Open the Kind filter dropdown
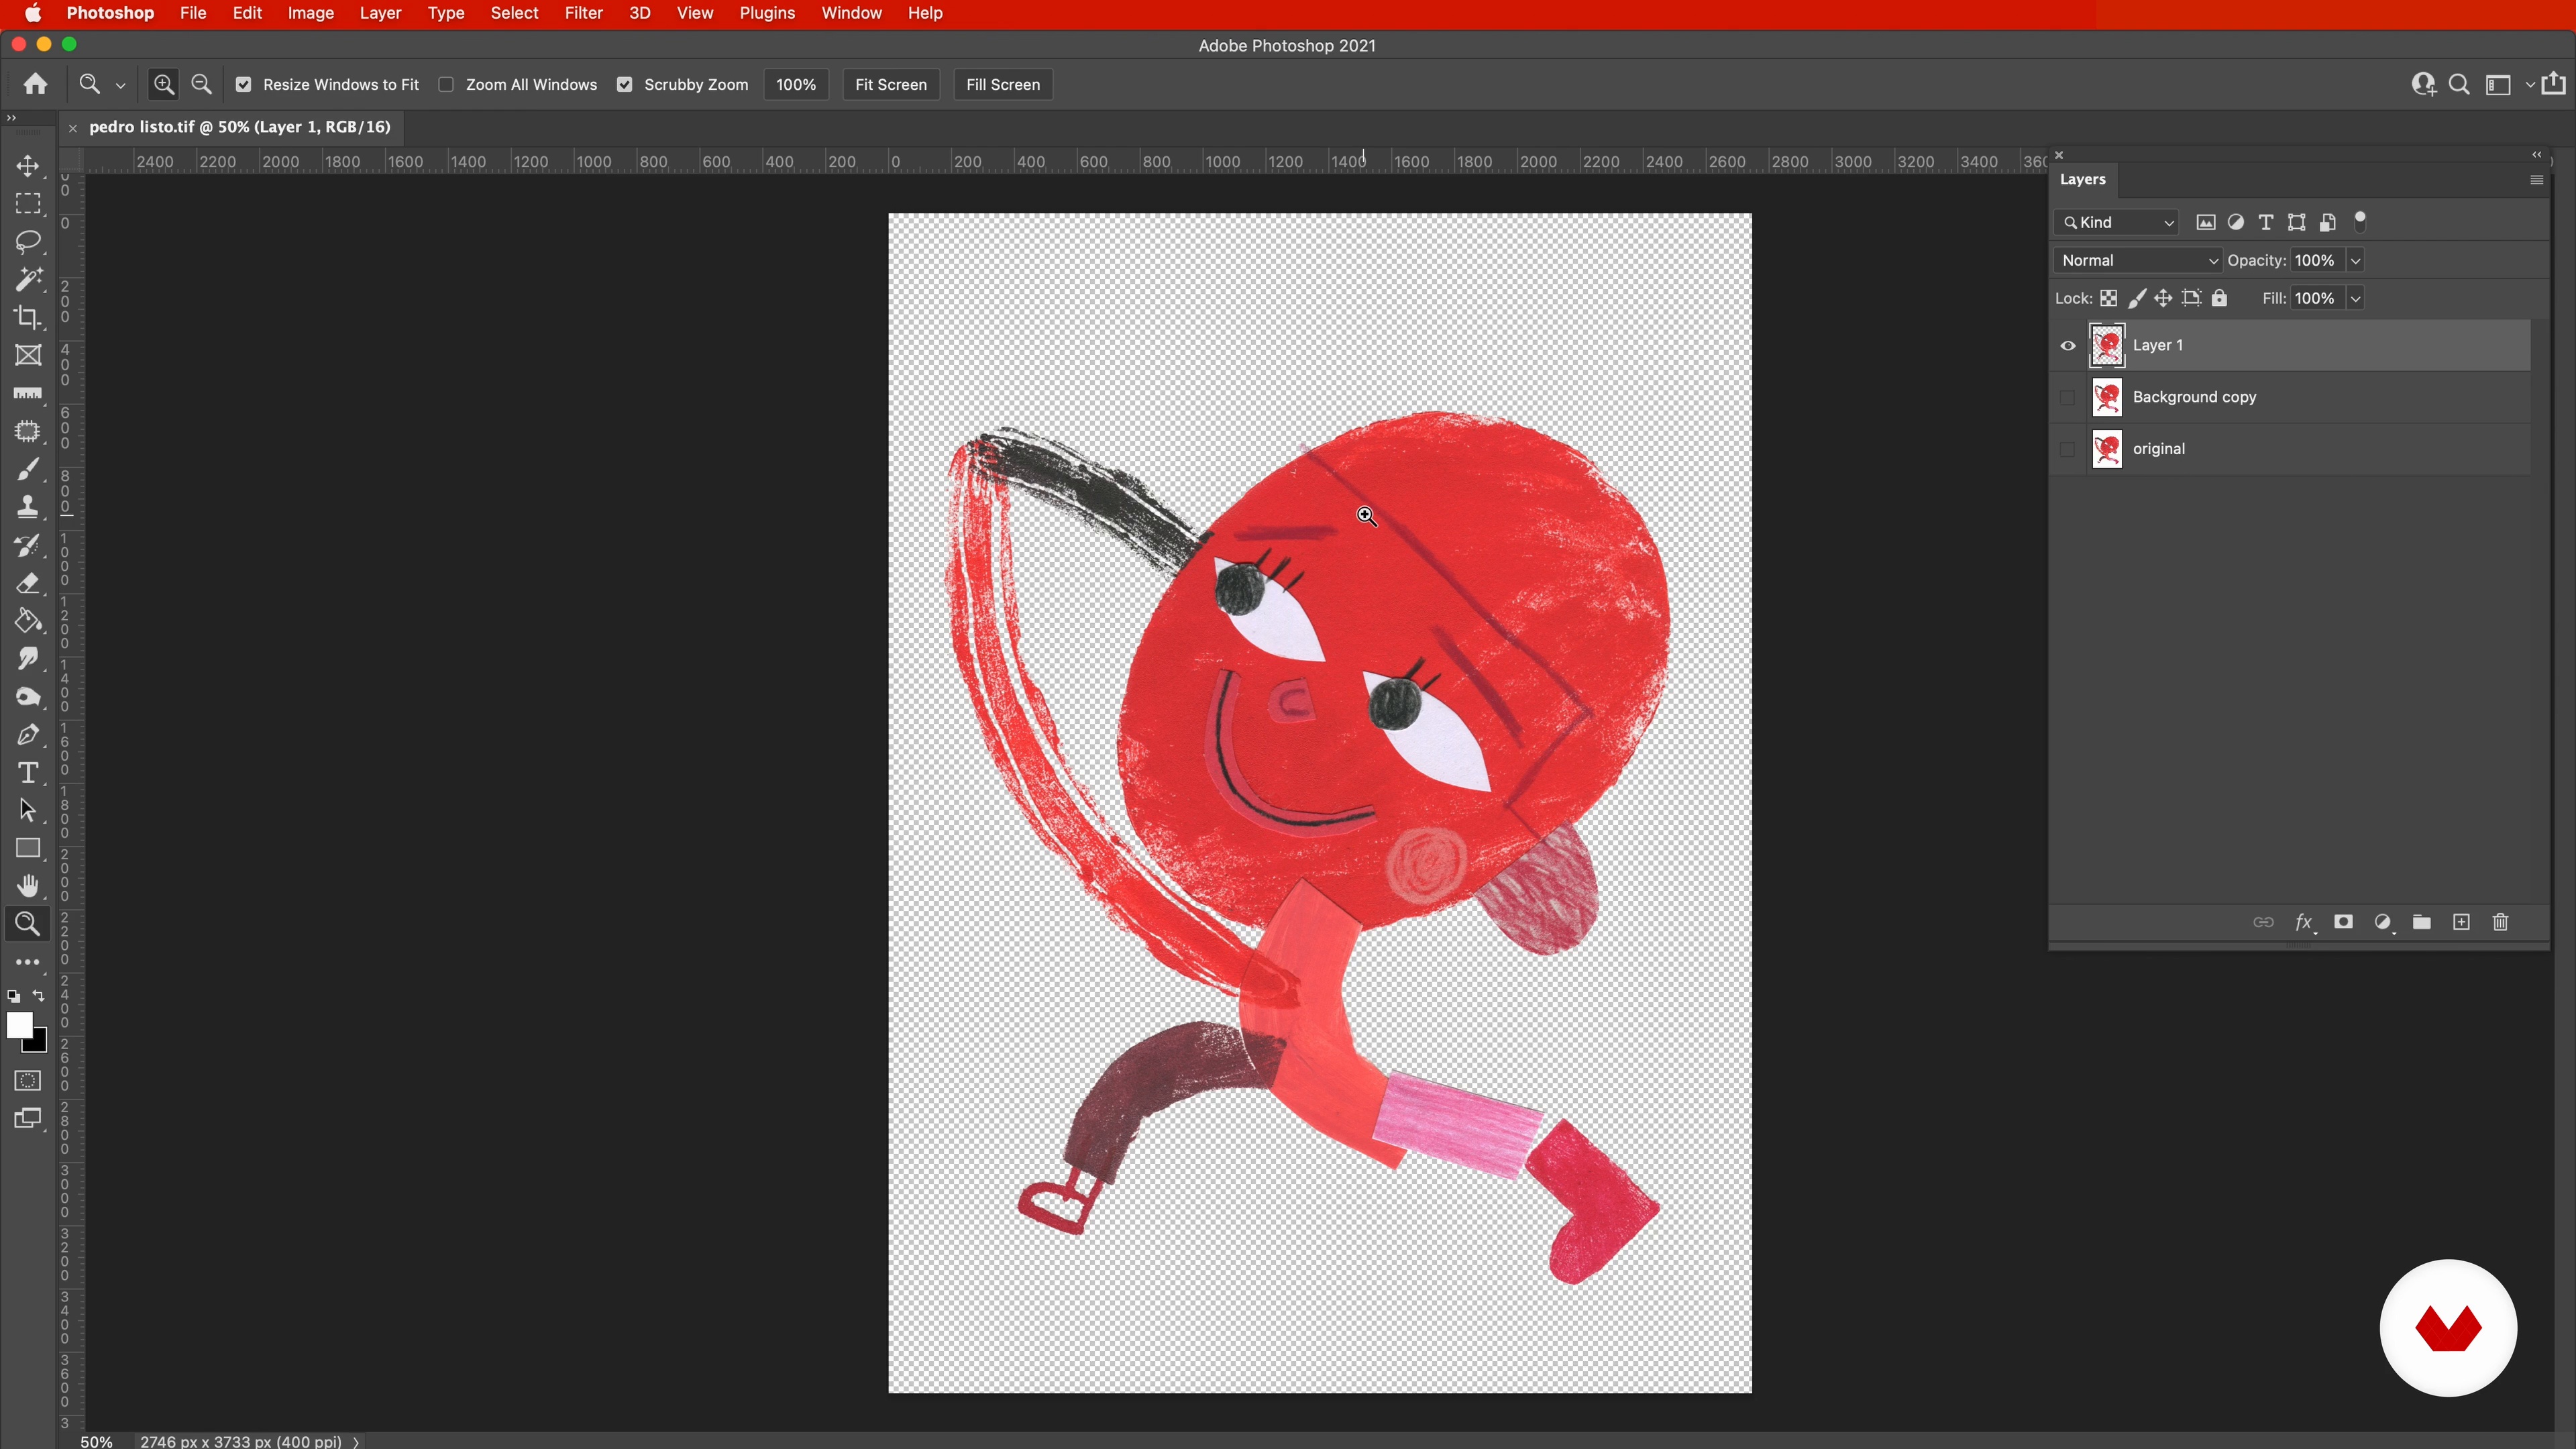Image resolution: width=2576 pixels, height=1449 pixels. coord(2117,223)
